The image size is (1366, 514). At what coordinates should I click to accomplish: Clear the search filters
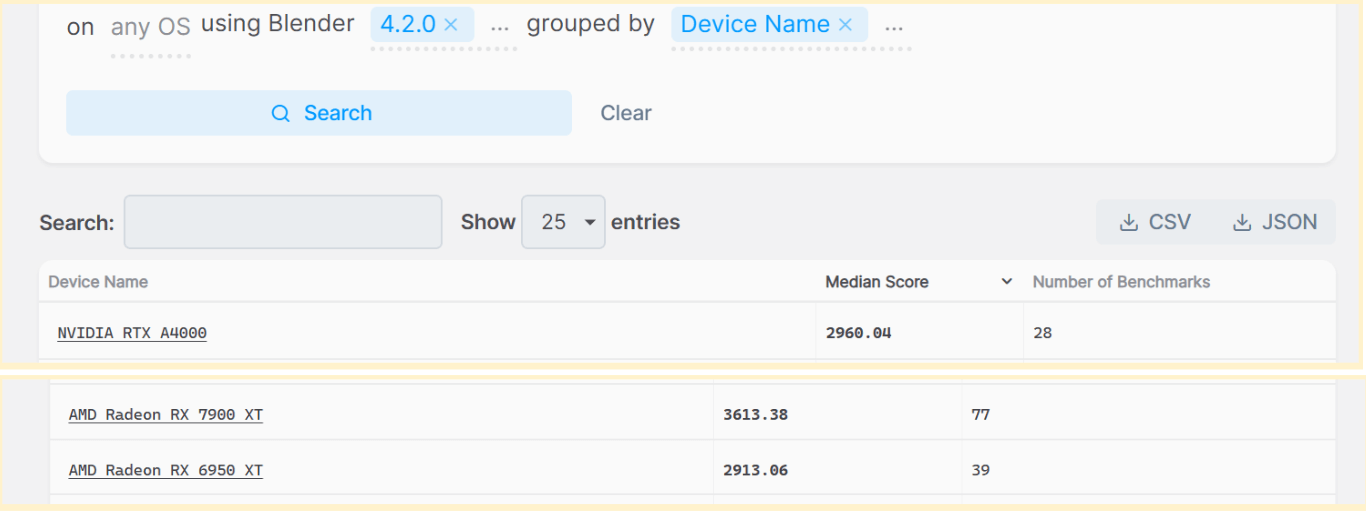626,113
